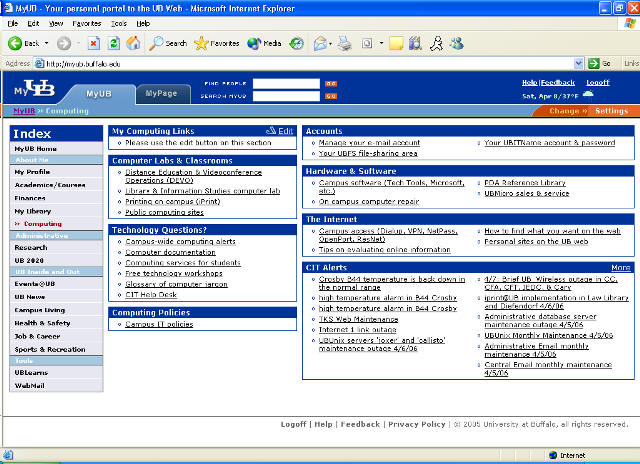This screenshot has width=640, height=464.
Task: Open the Media toolbar button
Action: pyautogui.click(x=264, y=43)
